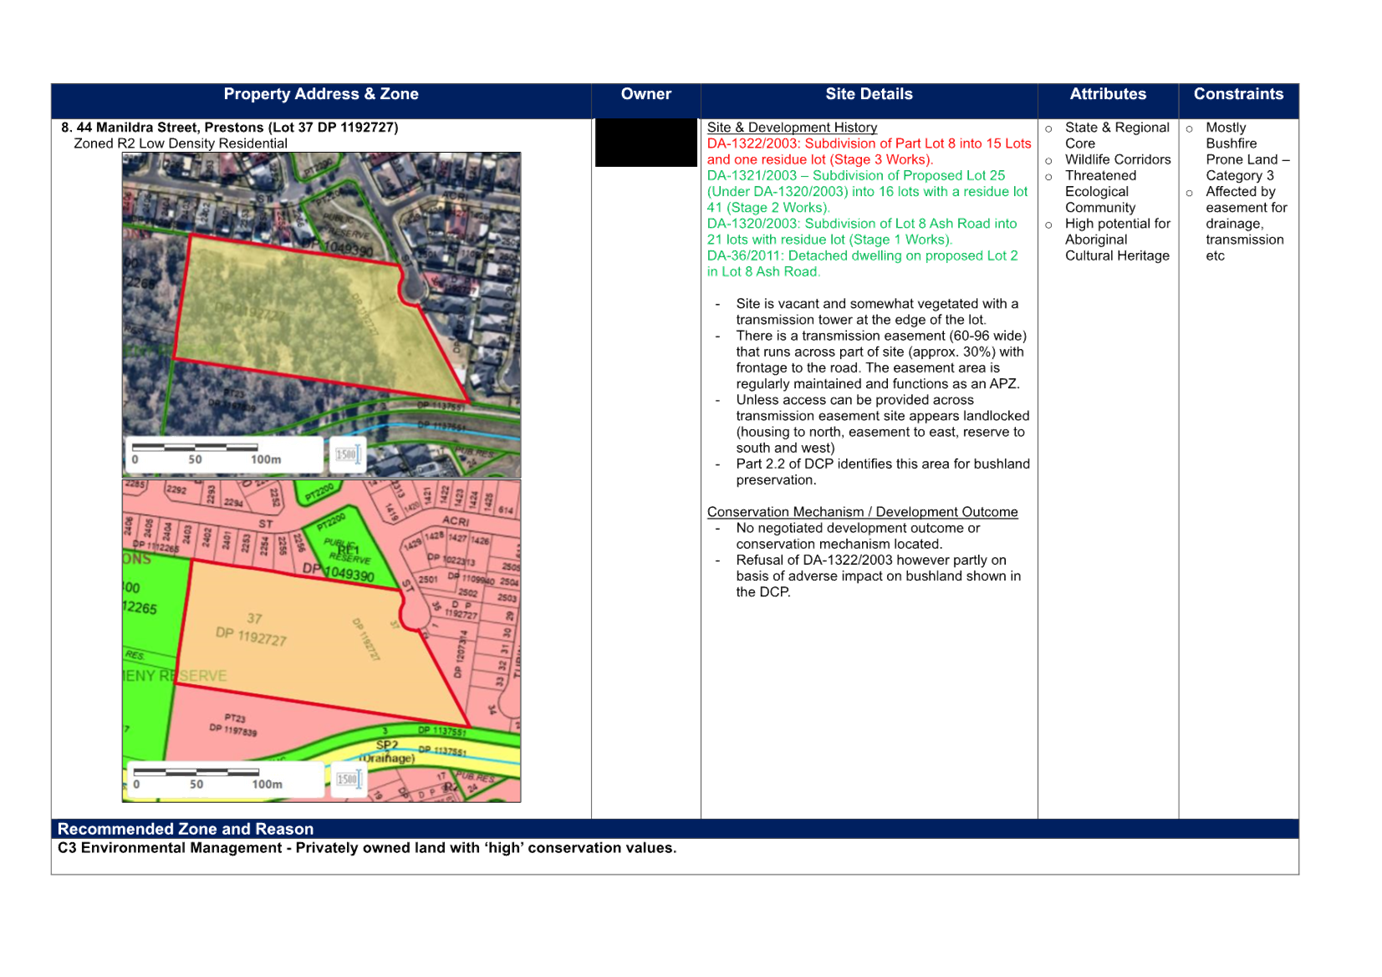Click 'Mostly Bushfire Prone Land – Category 3' constraint

click(x=1248, y=151)
